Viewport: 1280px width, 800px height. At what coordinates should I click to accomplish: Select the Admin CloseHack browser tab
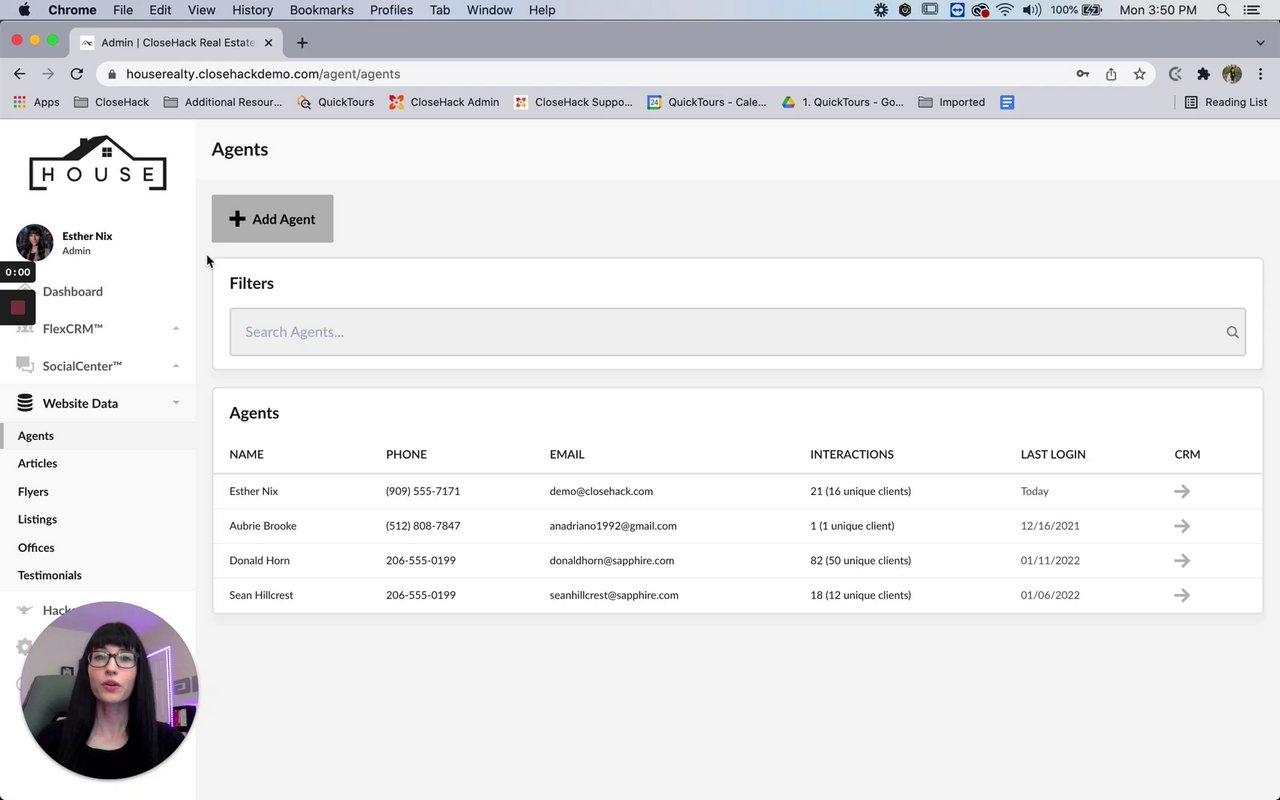(178, 42)
